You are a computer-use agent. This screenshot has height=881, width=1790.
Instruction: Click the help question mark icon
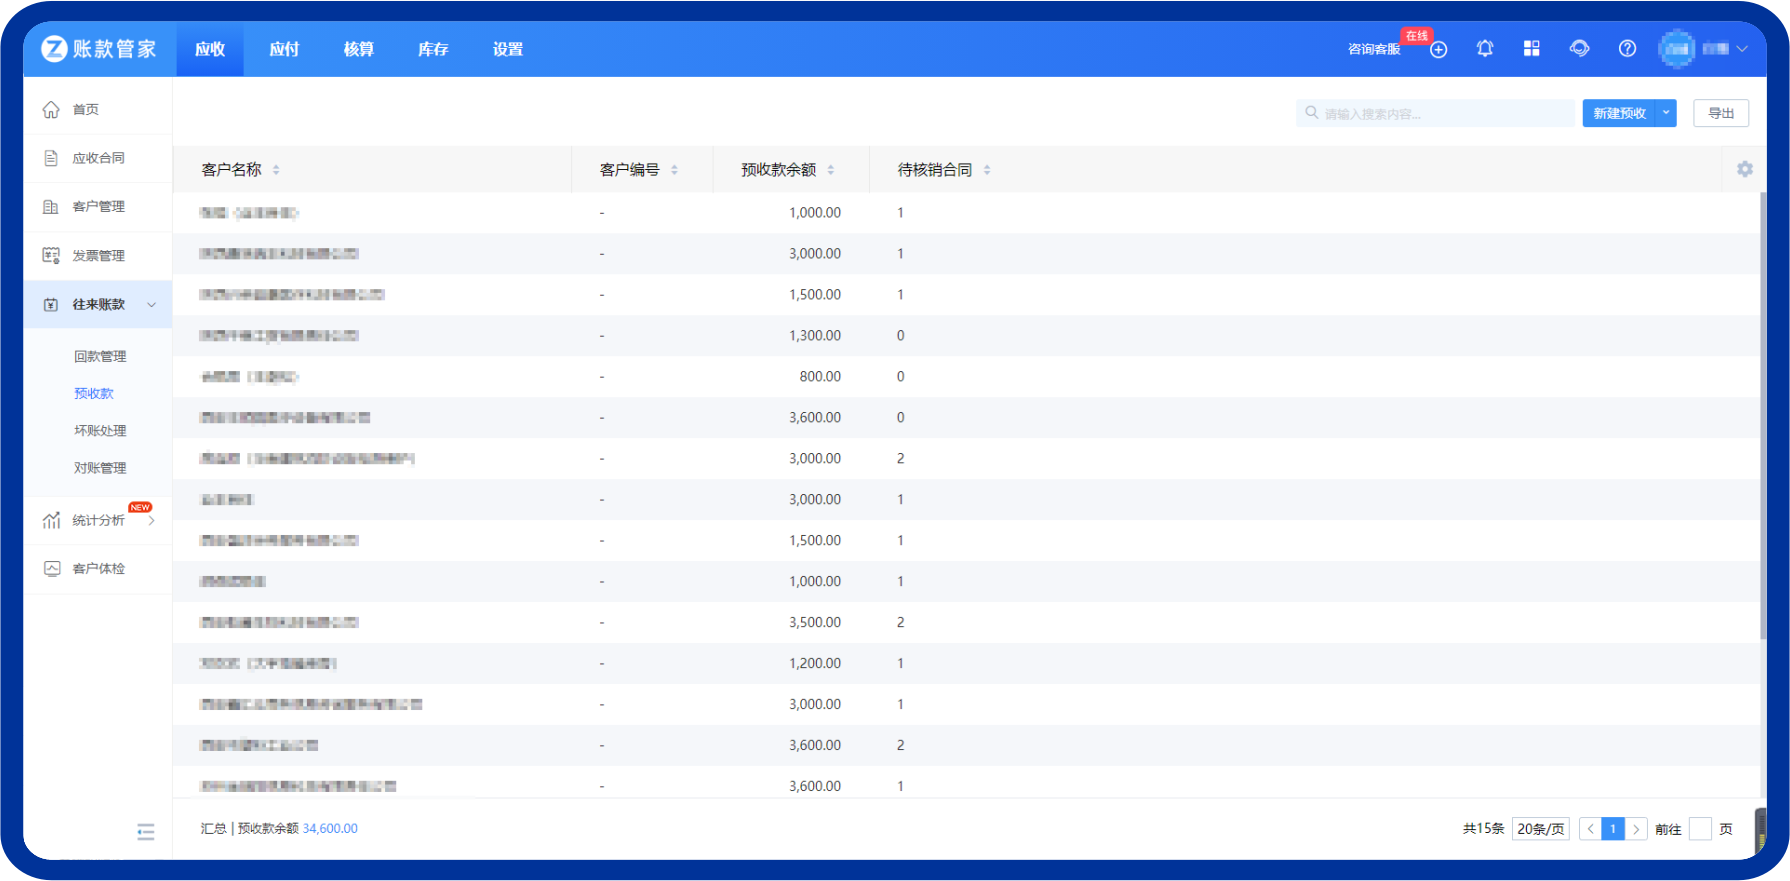(1627, 49)
